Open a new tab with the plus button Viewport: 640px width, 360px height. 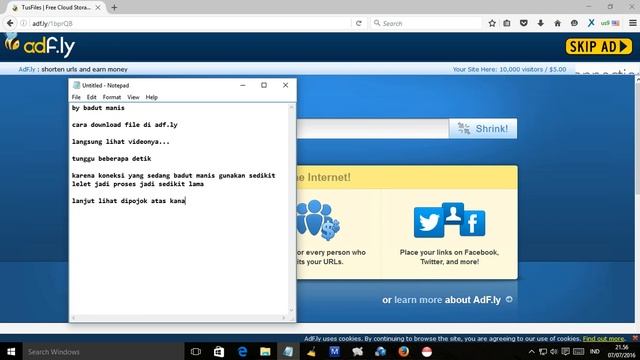(x=114, y=7)
